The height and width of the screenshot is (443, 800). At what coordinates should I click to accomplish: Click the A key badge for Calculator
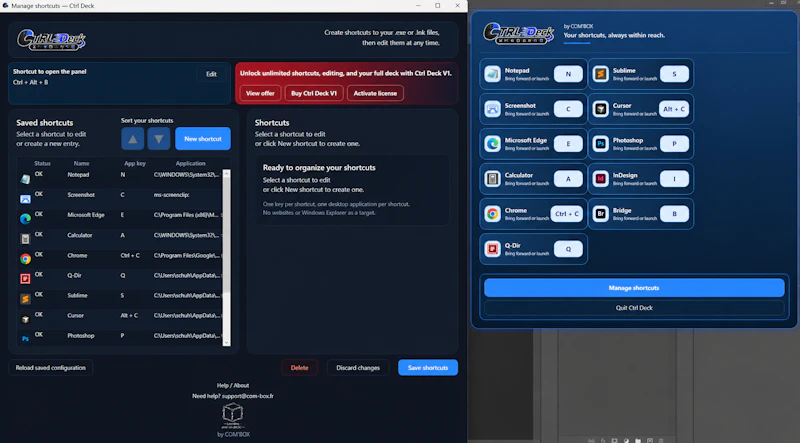pos(568,179)
